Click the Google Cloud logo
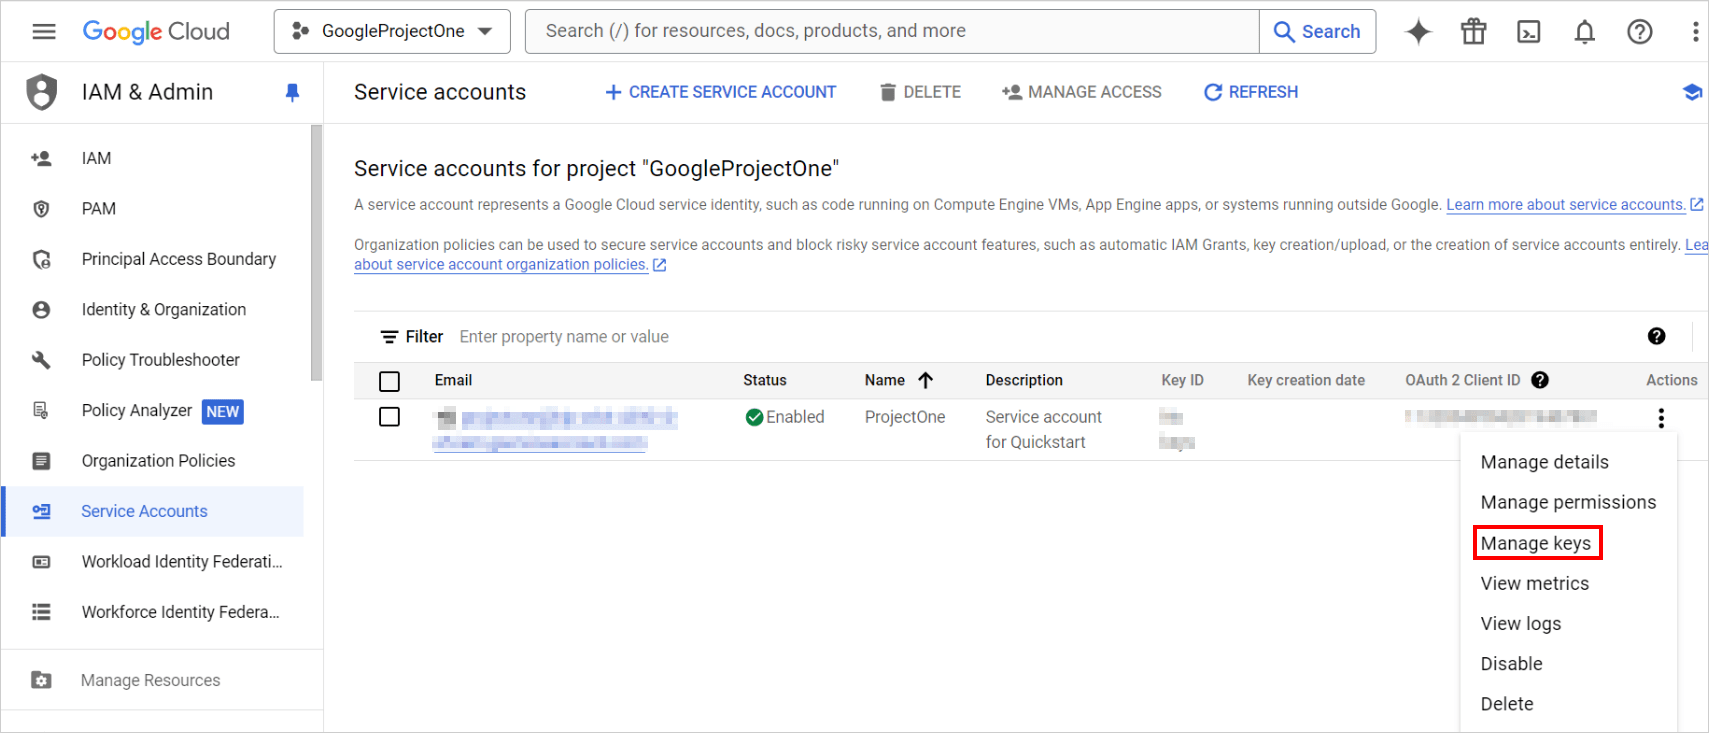Viewport: 1709px width, 733px height. tap(156, 31)
